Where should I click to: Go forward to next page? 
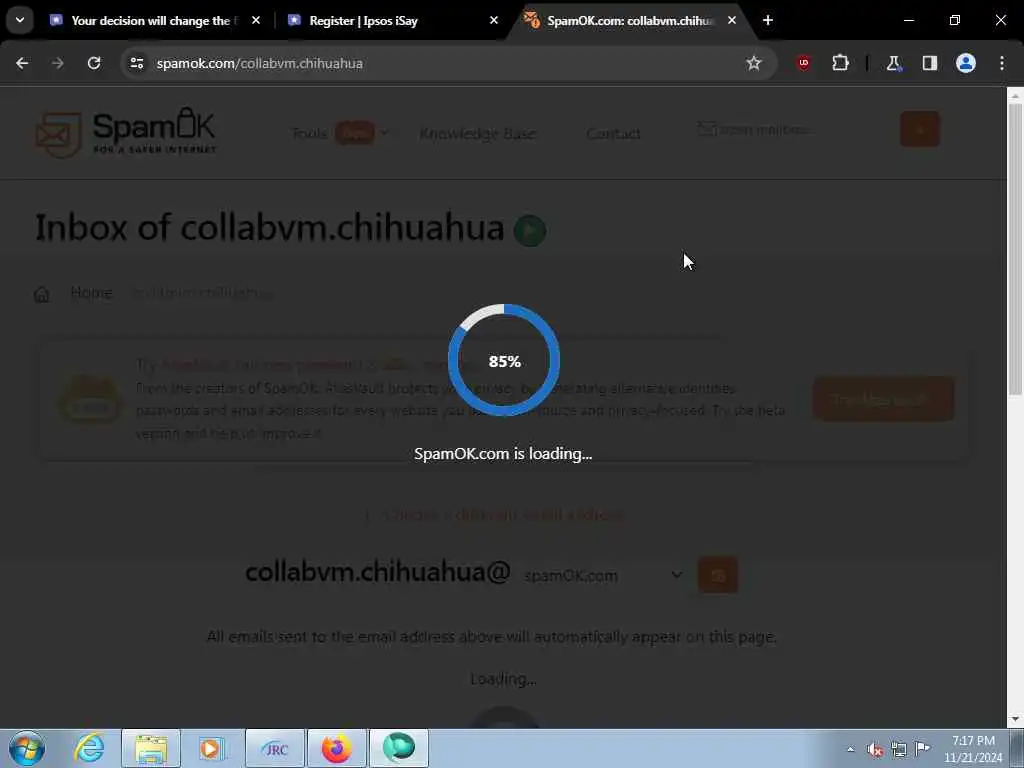58,63
